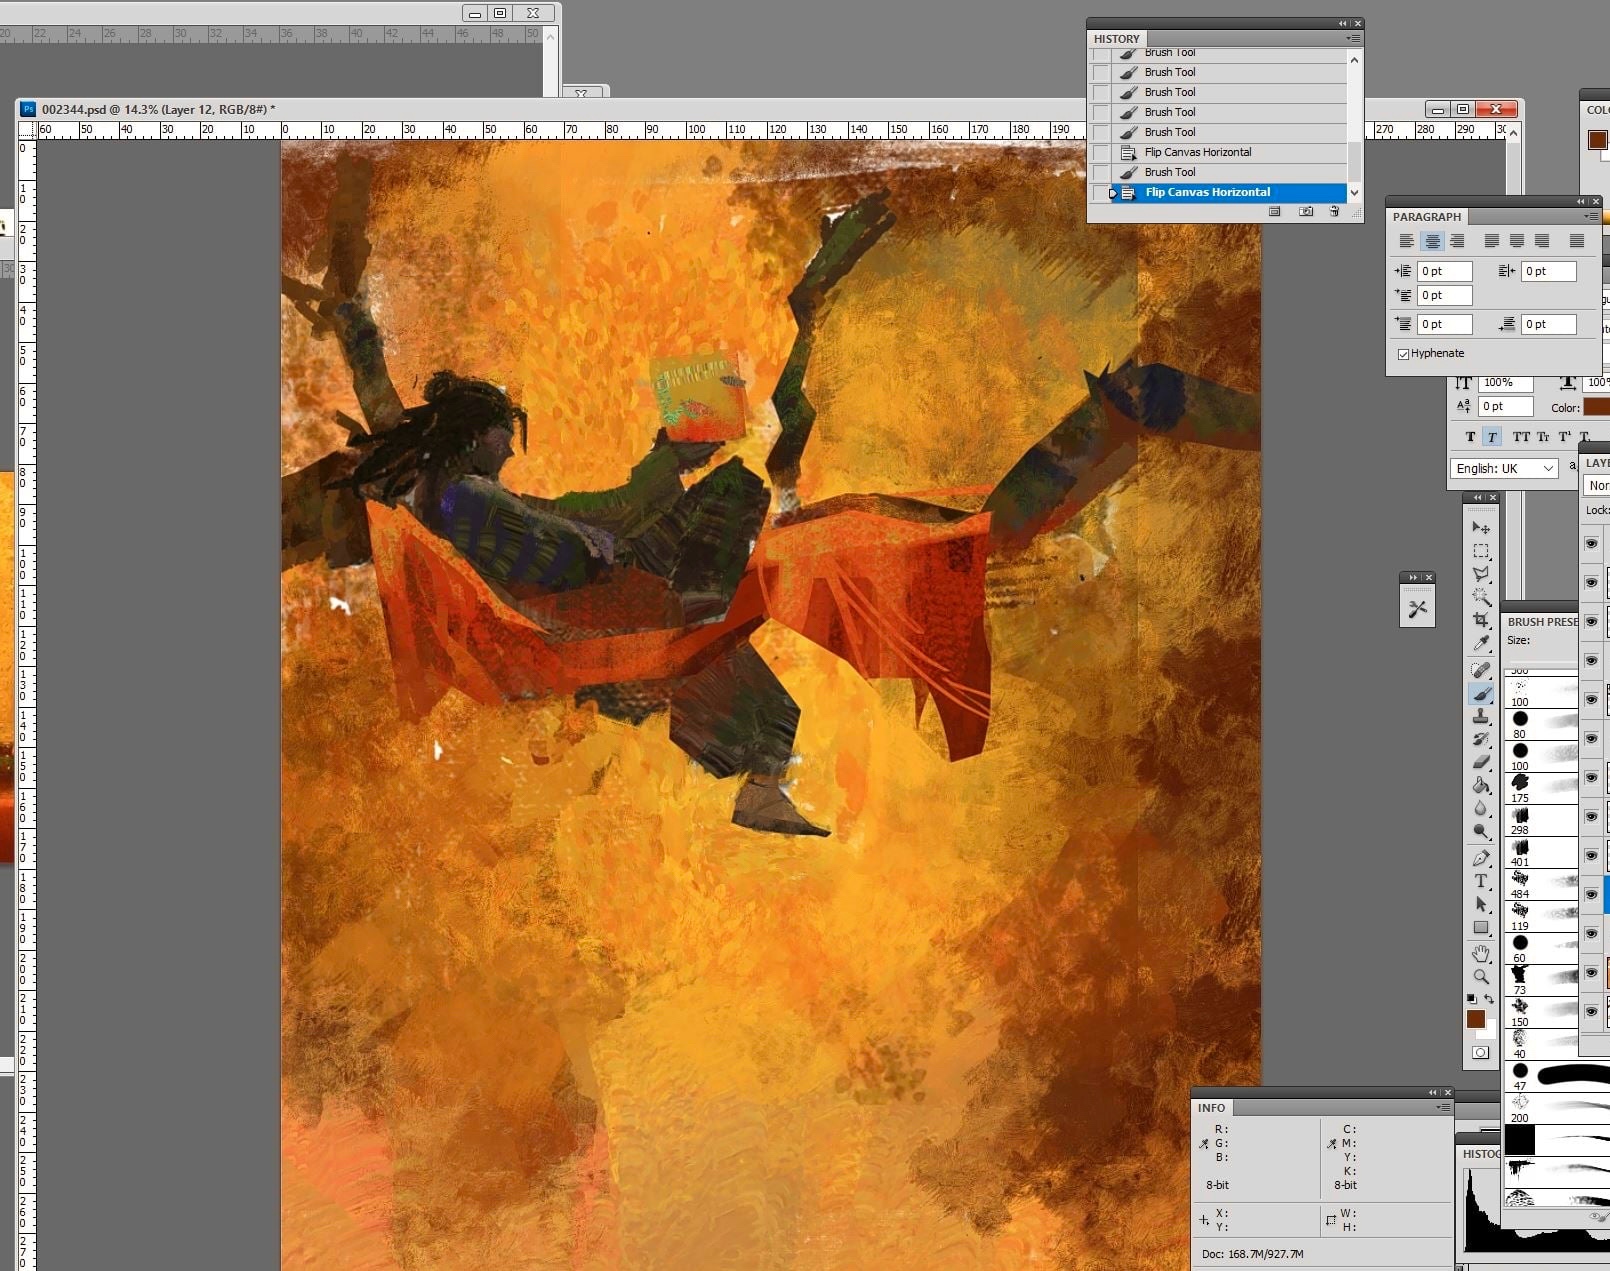The image size is (1610, 1271).
Task: Delete current state via History trash icon
Action: pyautogui.click(x=1334, y=212)
